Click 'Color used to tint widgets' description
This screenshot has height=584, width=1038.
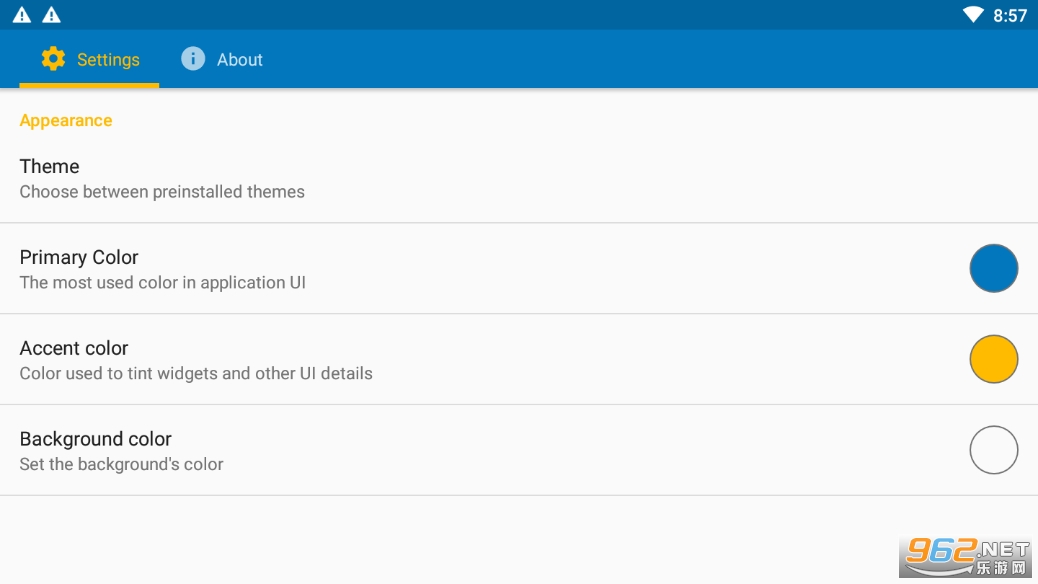click(x=196, y=374)
